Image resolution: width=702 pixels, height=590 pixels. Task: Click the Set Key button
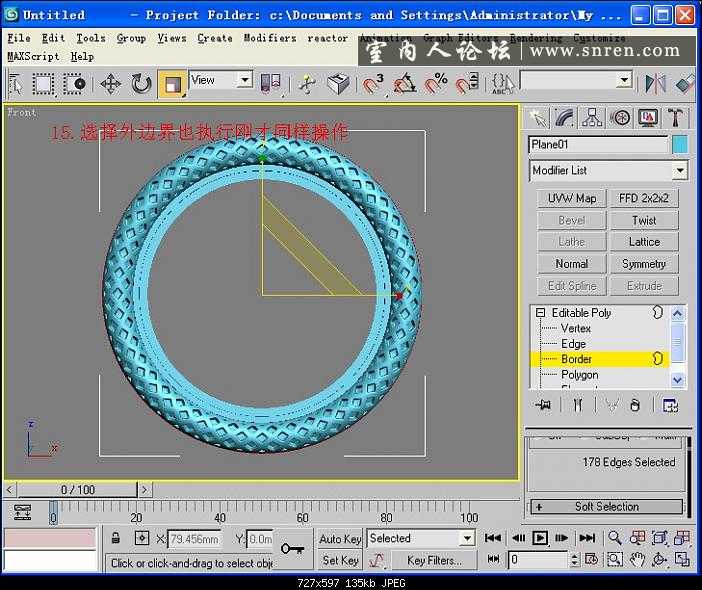tap(340, 560)
